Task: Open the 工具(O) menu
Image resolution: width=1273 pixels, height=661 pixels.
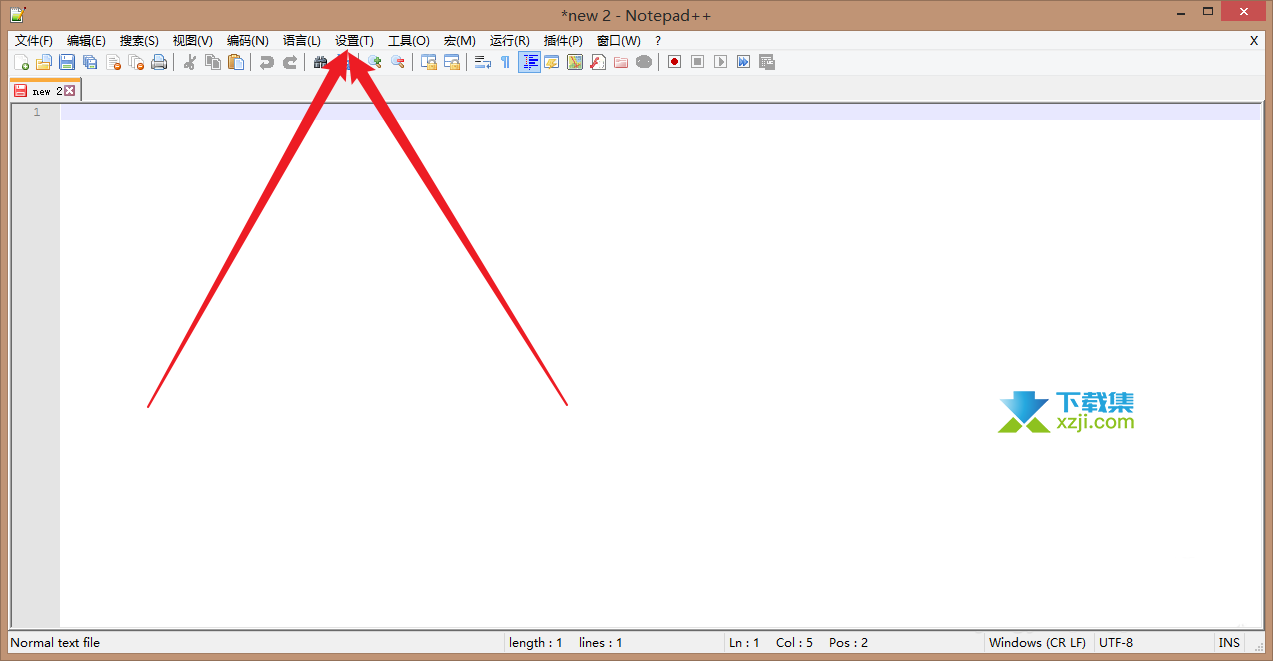Action: [x=408, y=41]
